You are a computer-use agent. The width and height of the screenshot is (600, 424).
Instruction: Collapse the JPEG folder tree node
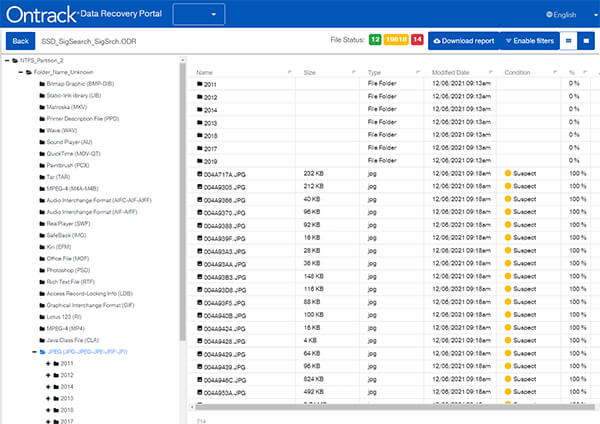point(34,352)
